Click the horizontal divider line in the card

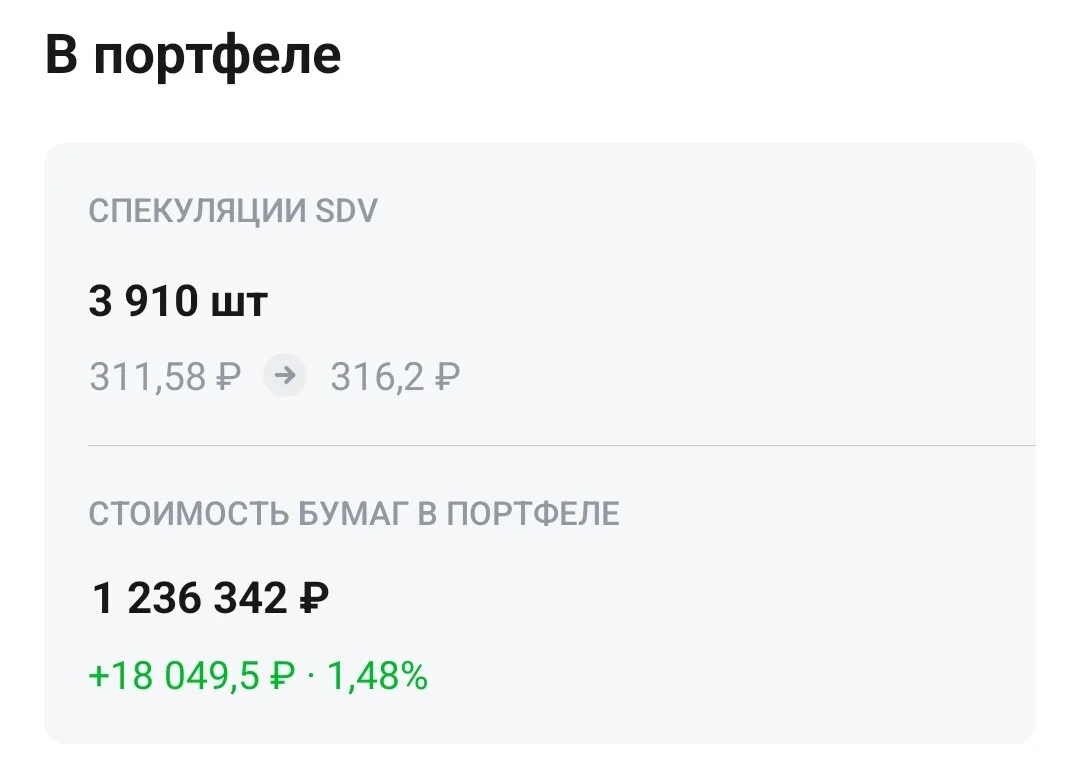561,446
